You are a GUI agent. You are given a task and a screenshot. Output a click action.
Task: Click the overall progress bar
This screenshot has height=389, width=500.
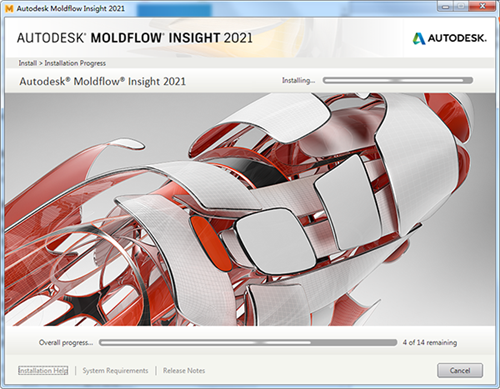point(248,343)
